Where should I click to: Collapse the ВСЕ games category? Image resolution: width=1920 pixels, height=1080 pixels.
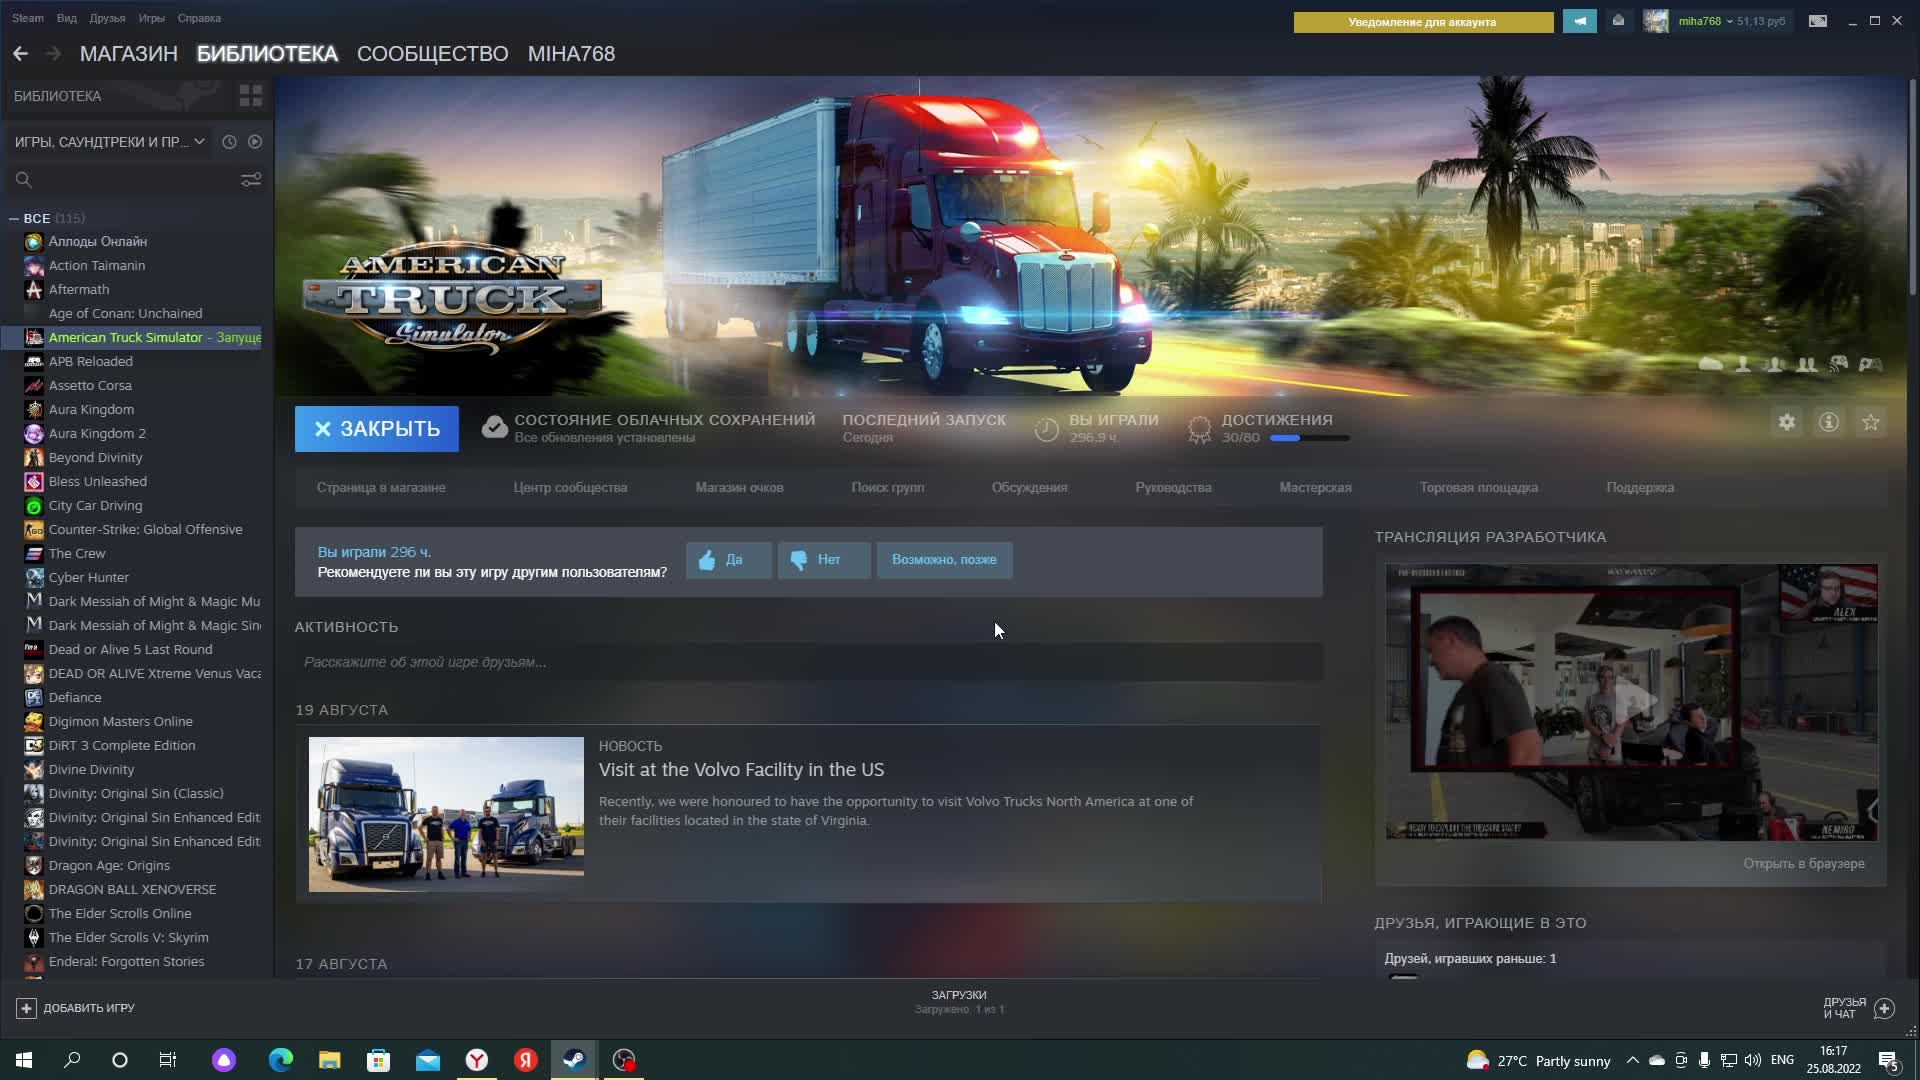pos(14,218)
